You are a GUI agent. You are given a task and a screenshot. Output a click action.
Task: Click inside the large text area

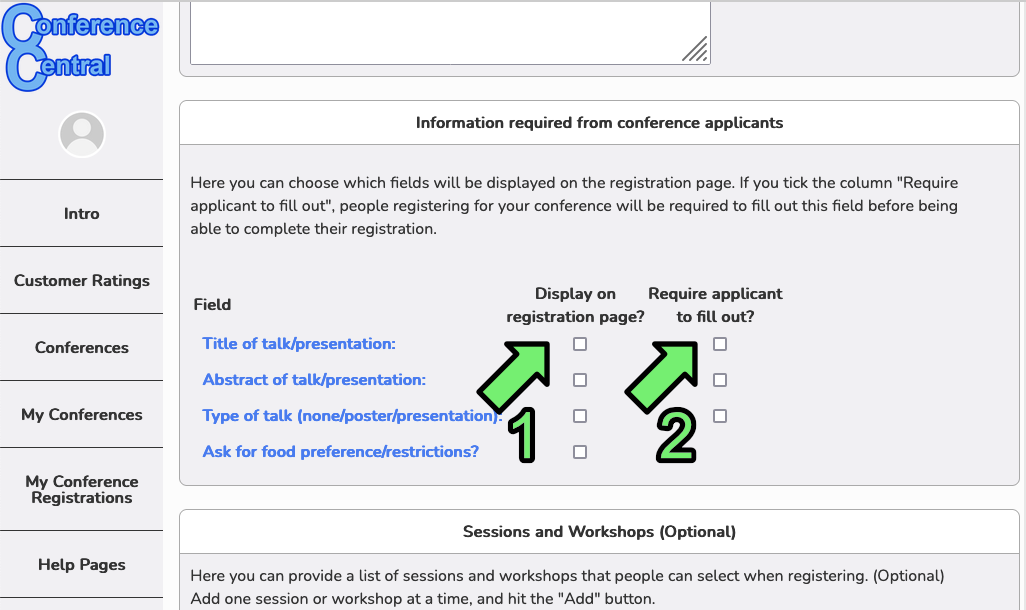click(x=450, y=33)
